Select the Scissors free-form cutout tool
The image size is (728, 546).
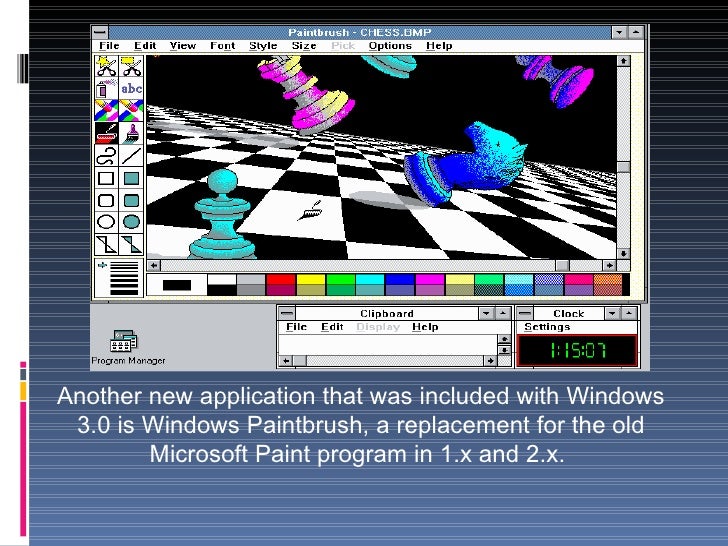coord(106,66)
